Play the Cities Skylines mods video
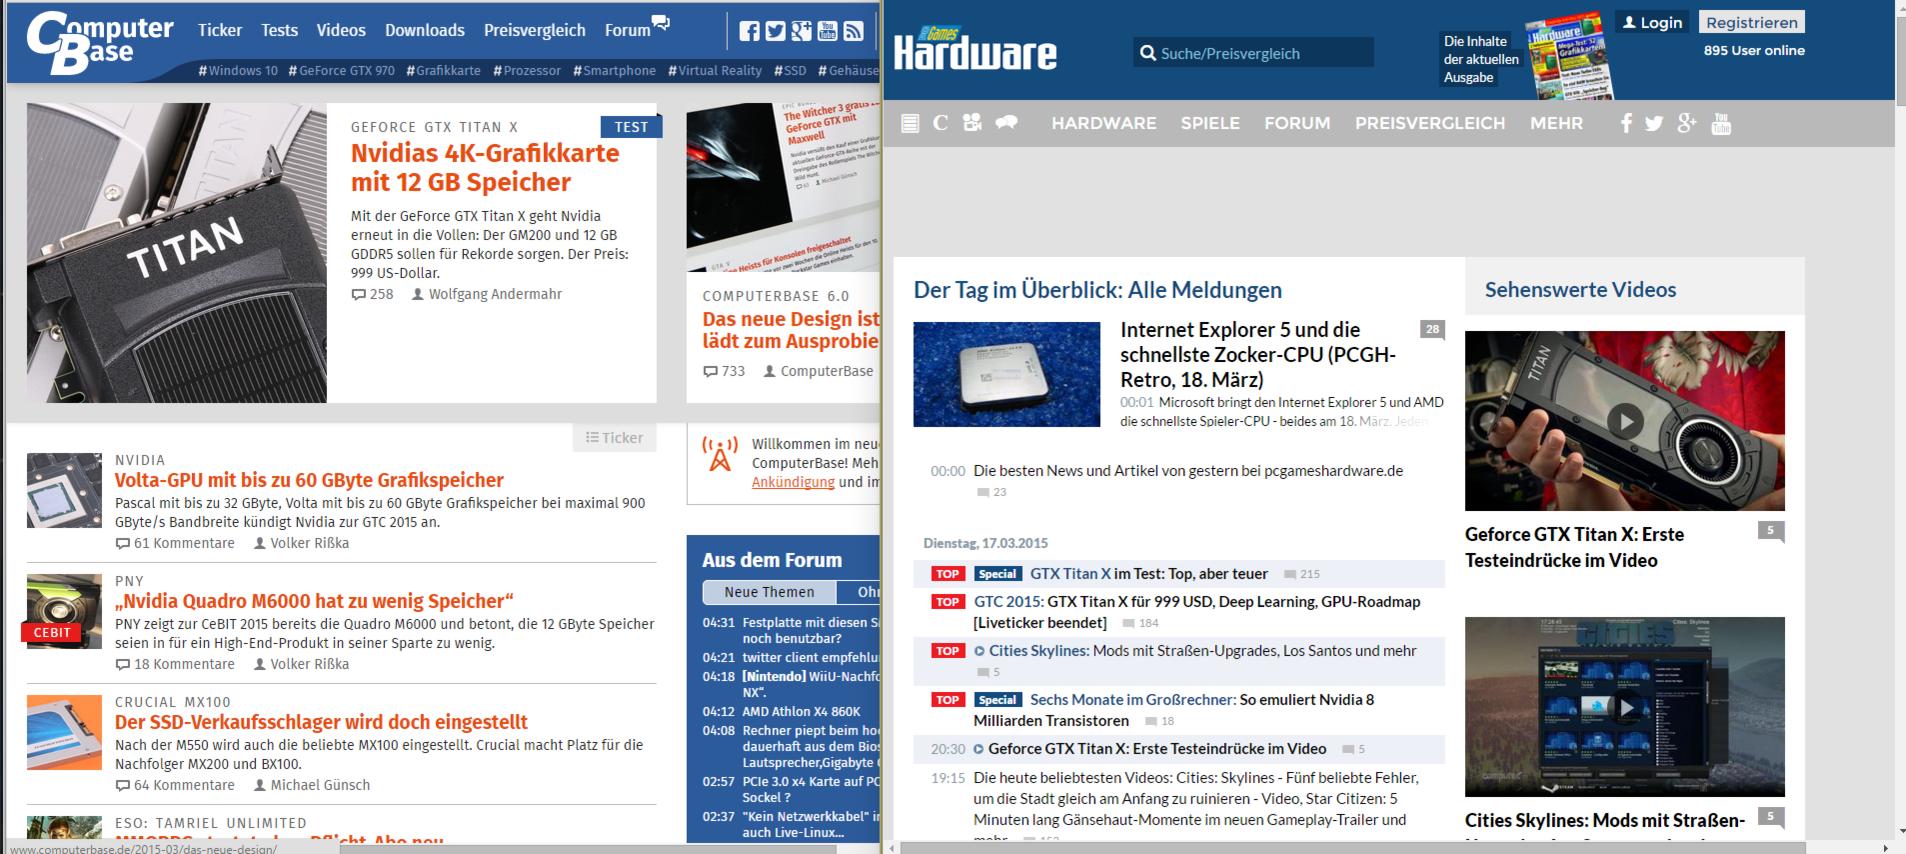Image resolution: width=1906 pixels, height=854 pixels. [1625, 707]
